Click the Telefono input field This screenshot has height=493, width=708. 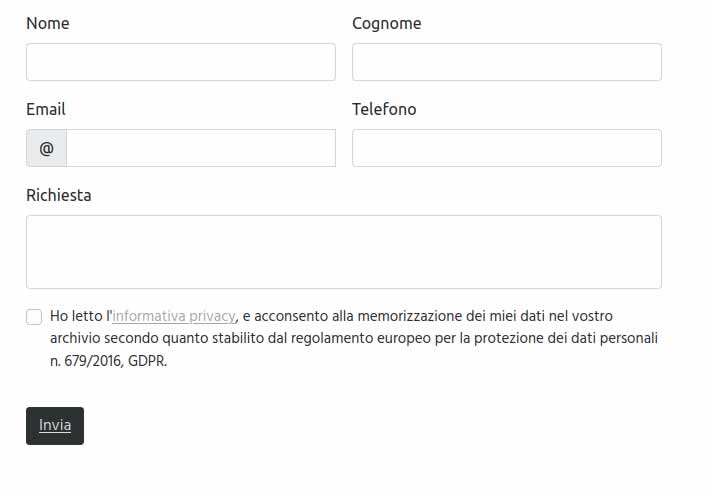point(506,148)
